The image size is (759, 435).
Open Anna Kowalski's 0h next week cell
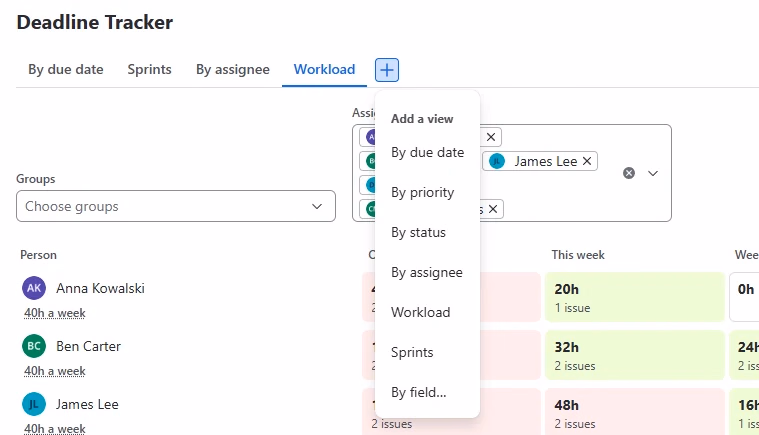pyautogui.click(x=744, y=297)
